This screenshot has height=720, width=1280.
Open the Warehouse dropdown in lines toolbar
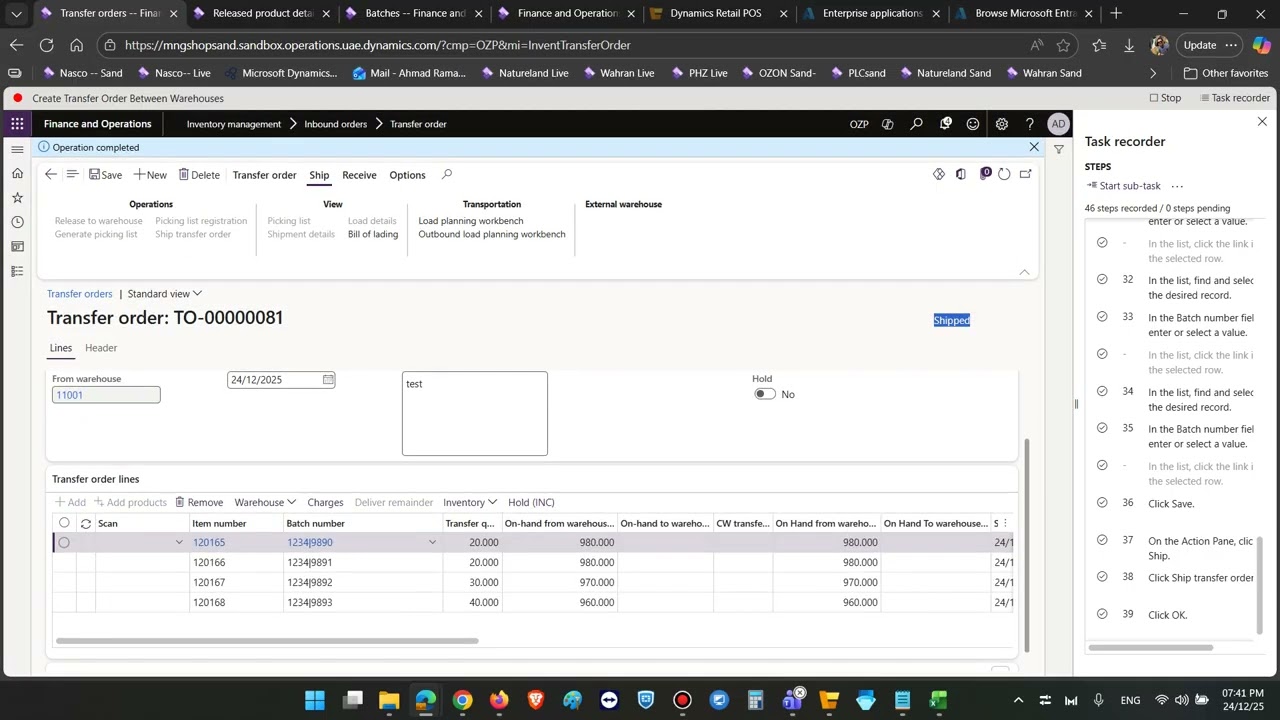265,502
